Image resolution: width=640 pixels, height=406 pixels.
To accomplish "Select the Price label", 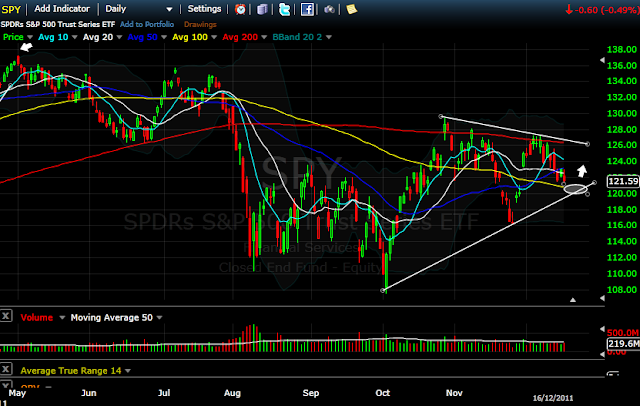I will 13,37.
